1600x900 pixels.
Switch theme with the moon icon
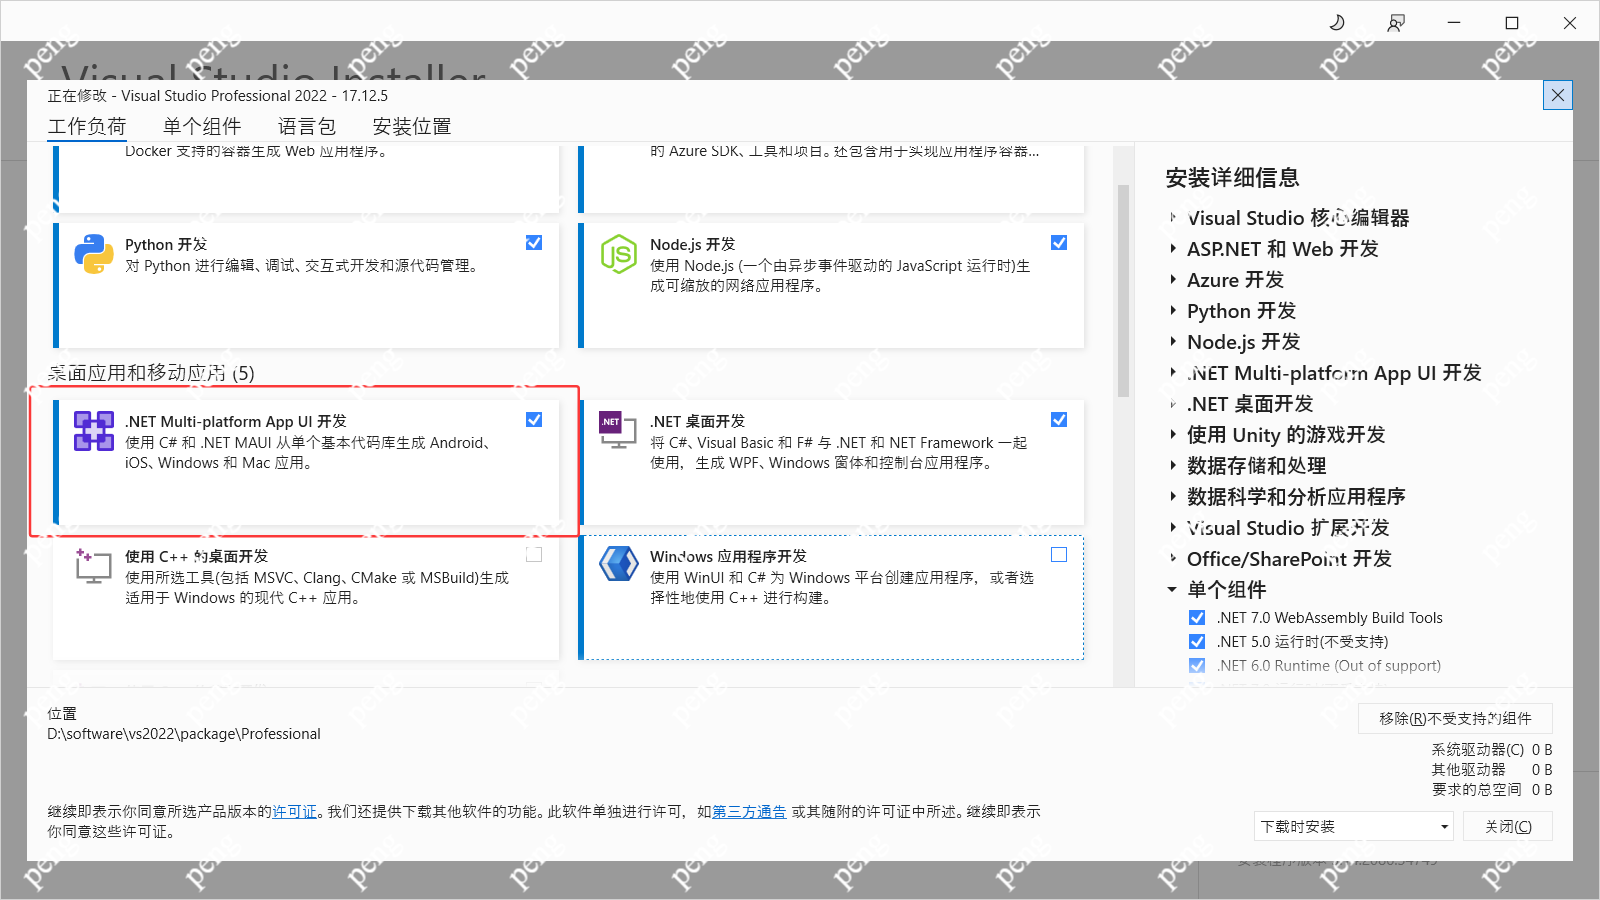coord(1338,21)
